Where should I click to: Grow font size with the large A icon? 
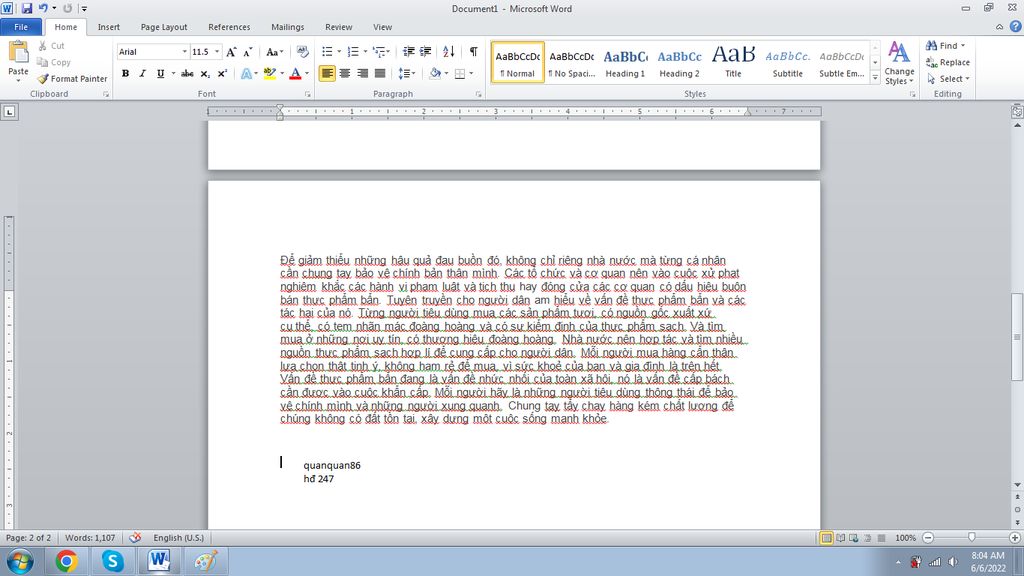231,52
